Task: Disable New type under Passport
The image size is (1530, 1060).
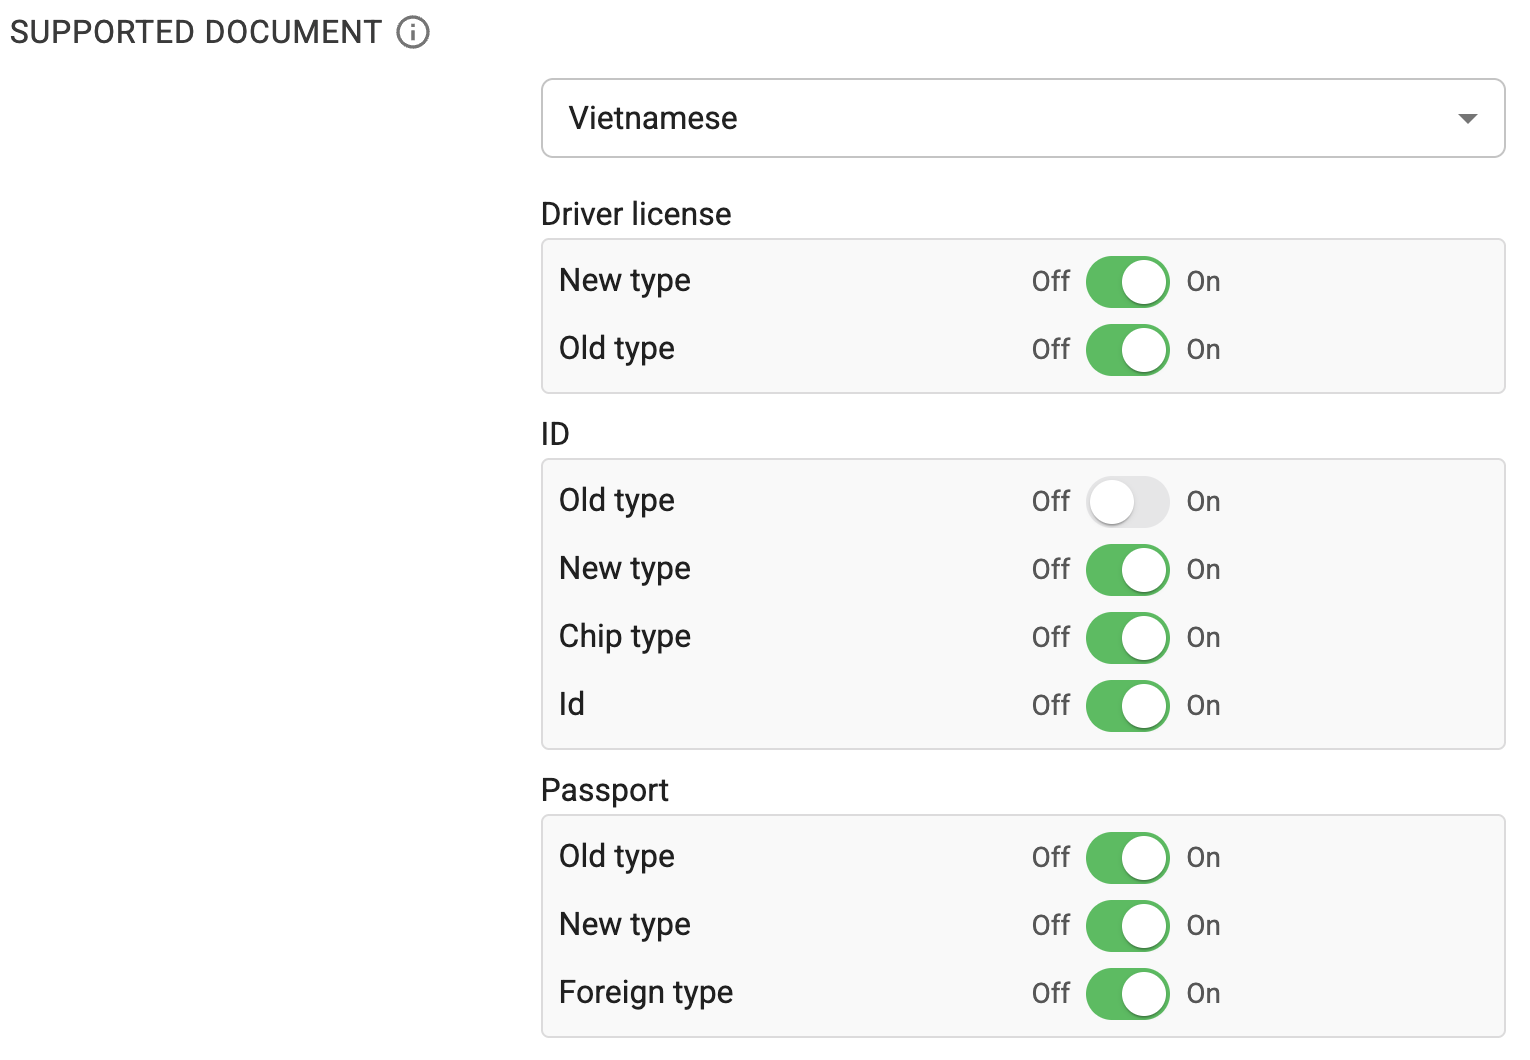Action: click(1127, 925)
